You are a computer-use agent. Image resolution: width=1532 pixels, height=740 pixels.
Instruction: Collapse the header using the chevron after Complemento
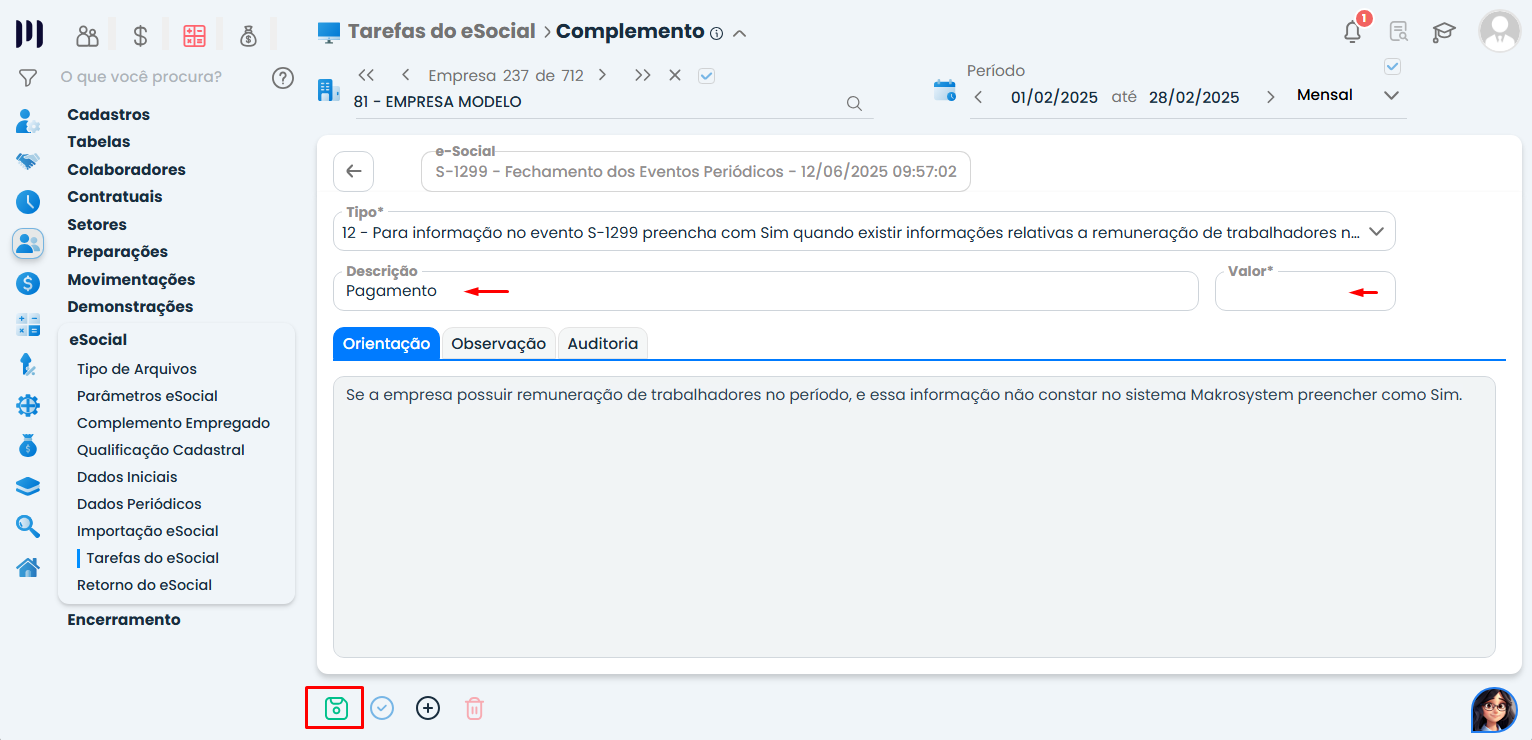click(x=740, y=33)
